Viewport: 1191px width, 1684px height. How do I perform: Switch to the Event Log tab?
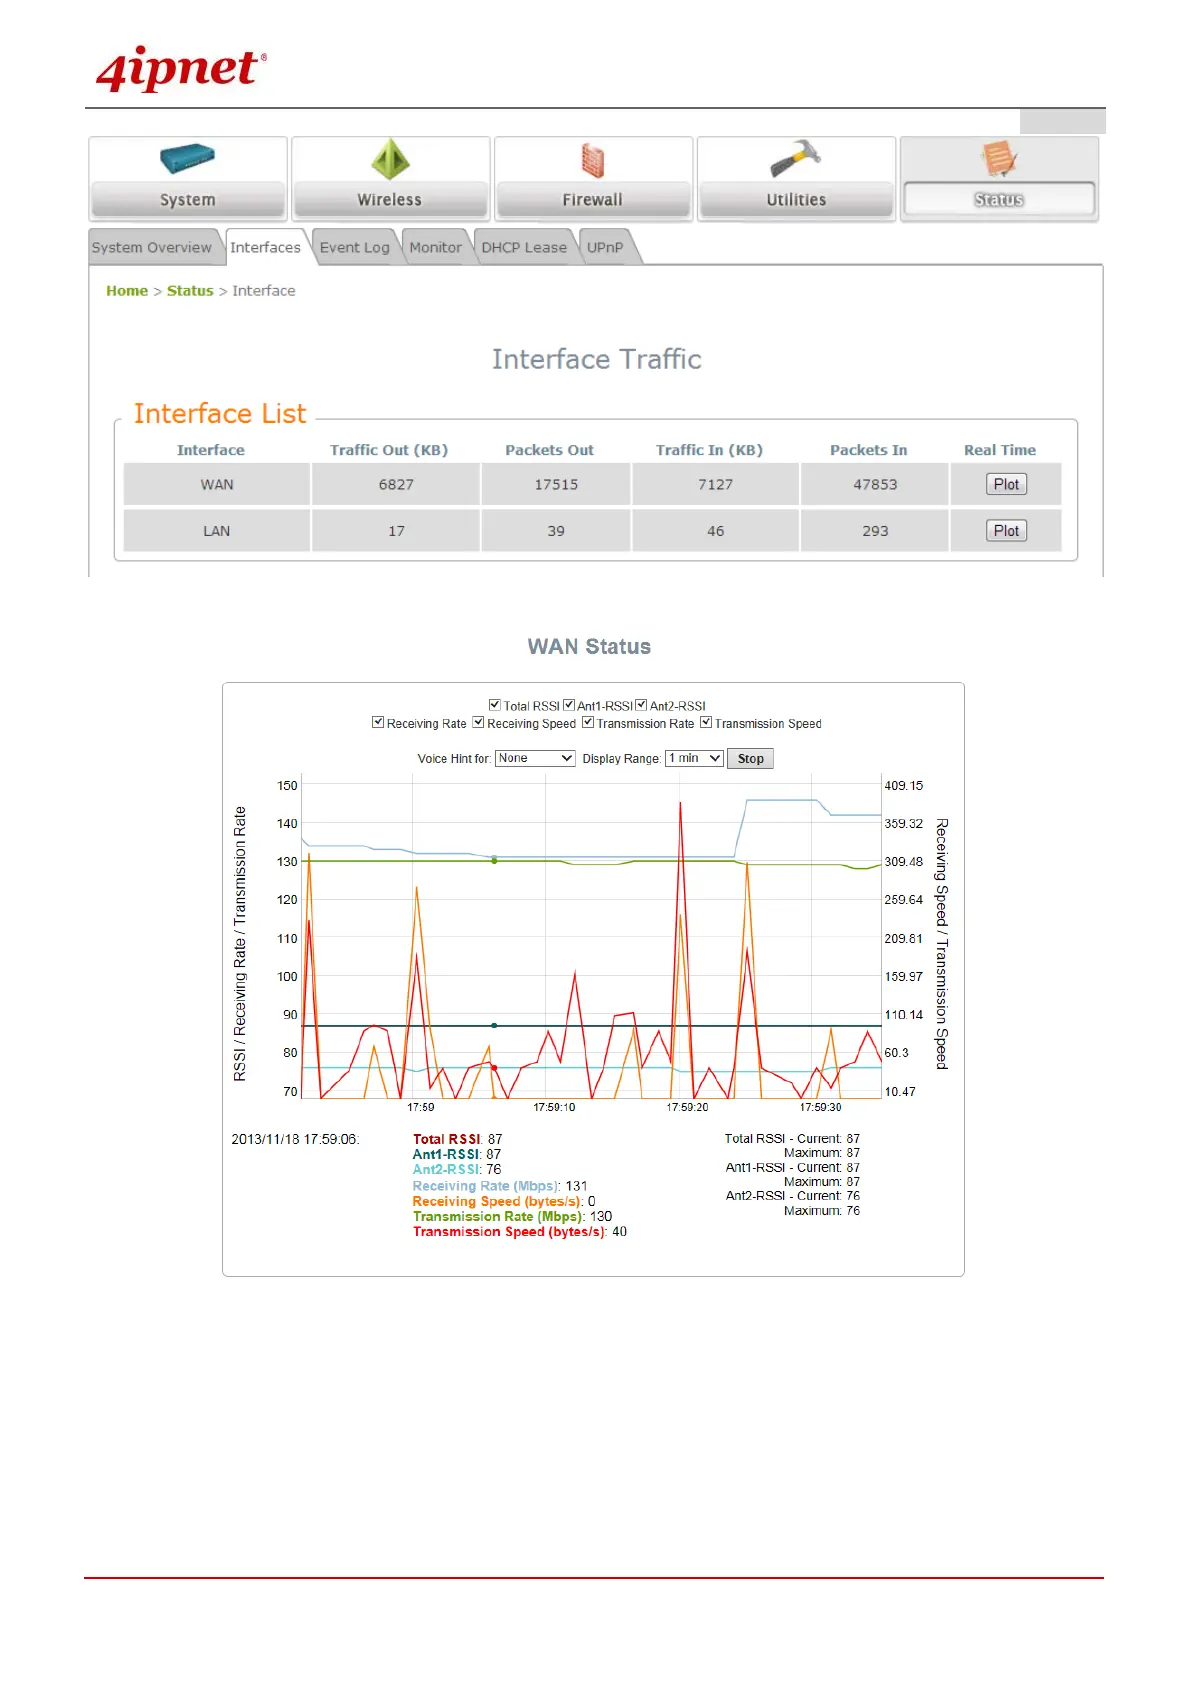(x=354, y=247)
